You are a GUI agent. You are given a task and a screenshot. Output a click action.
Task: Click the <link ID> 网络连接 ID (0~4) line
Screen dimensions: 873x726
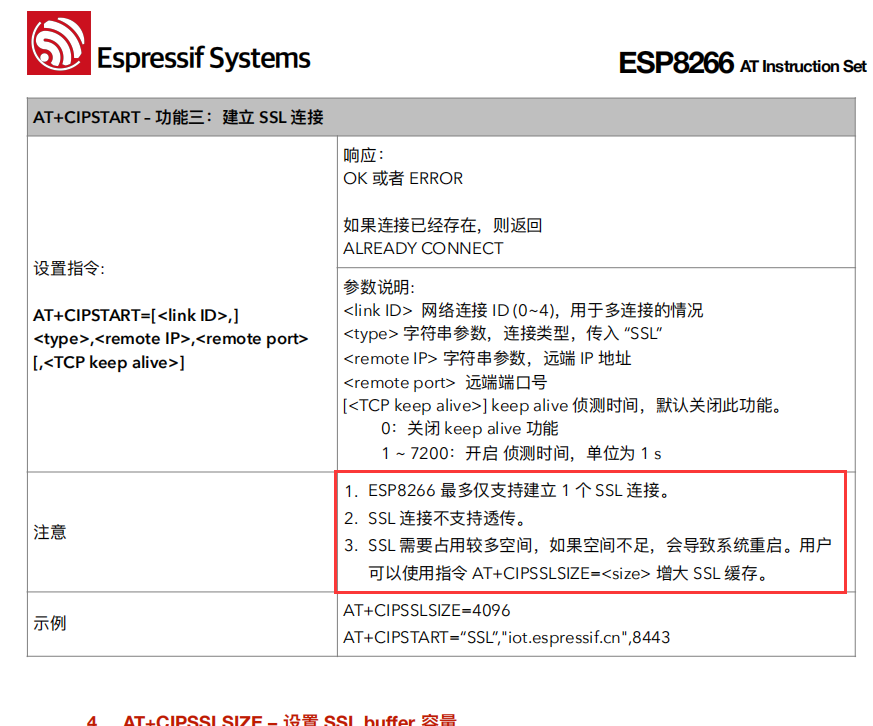[x=523, y=310]
